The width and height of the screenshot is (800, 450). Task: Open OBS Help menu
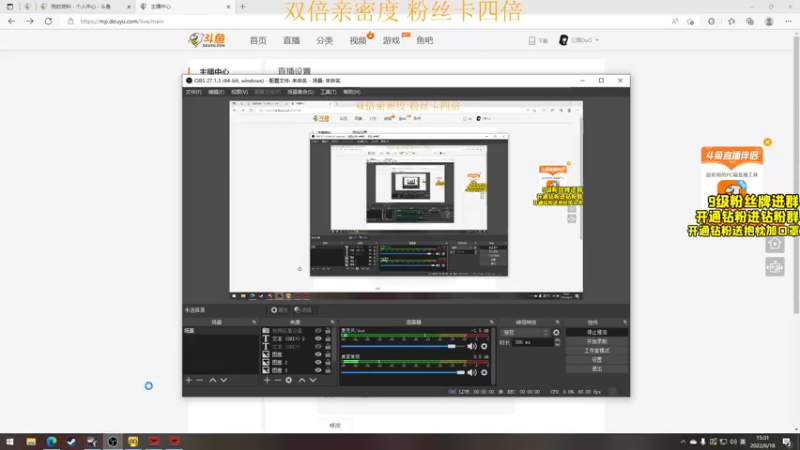(352, 92)
